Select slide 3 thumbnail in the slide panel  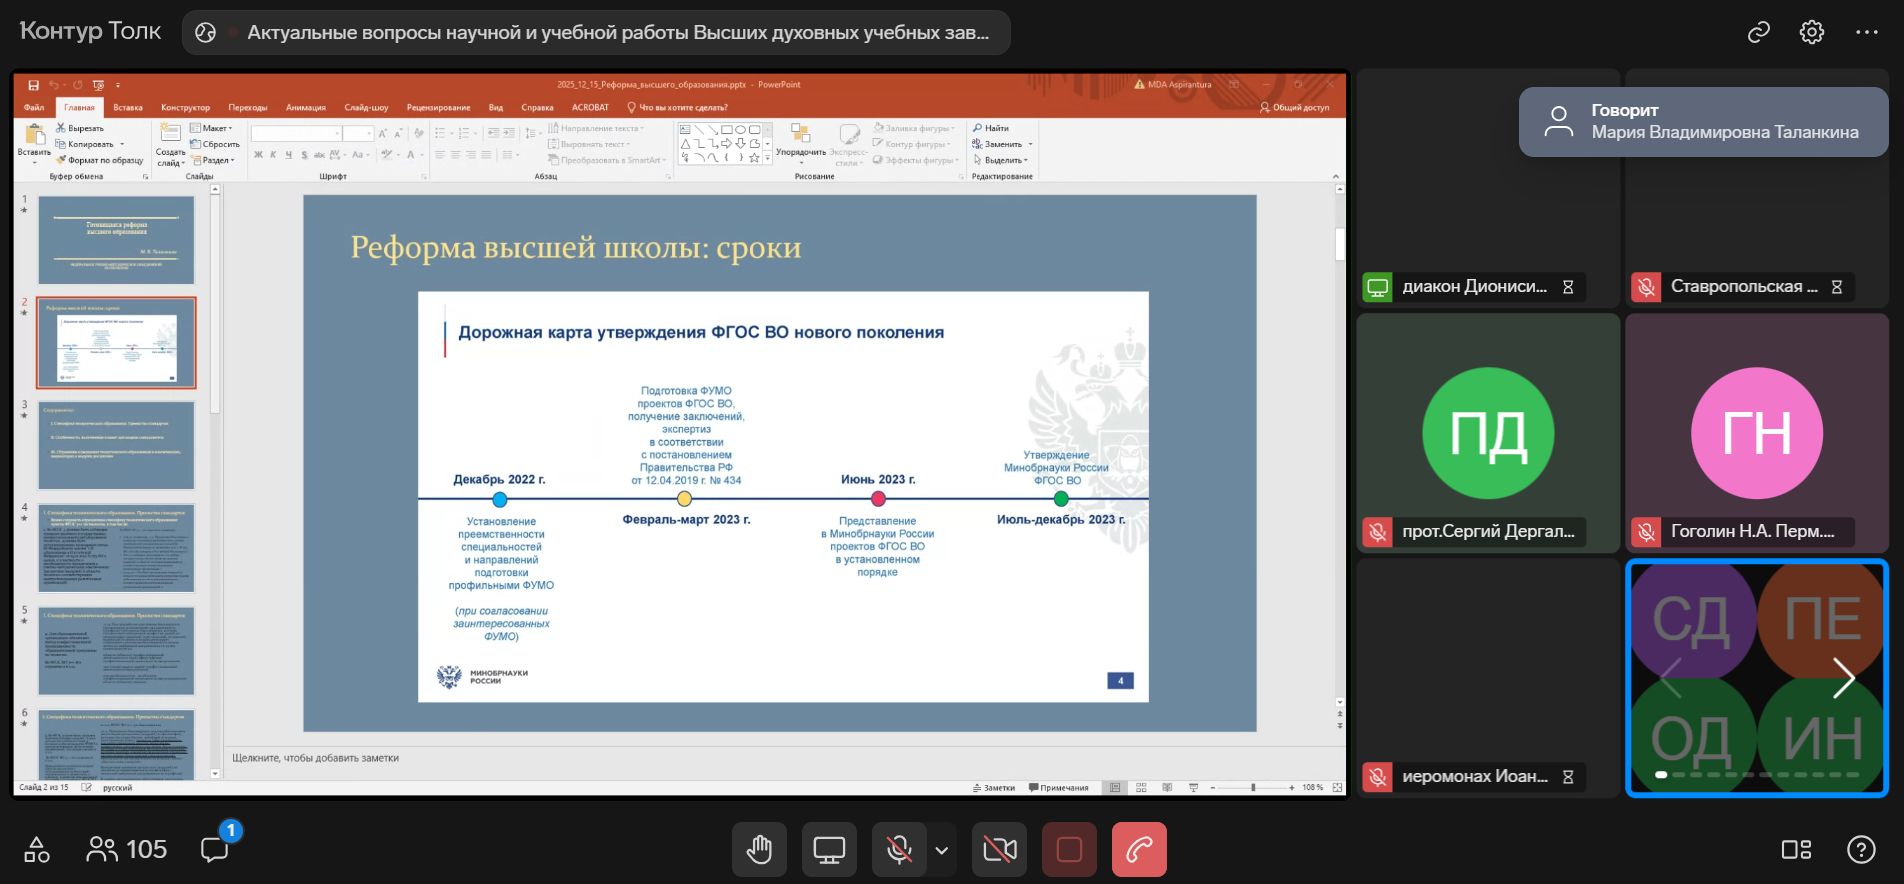(116, 446)
